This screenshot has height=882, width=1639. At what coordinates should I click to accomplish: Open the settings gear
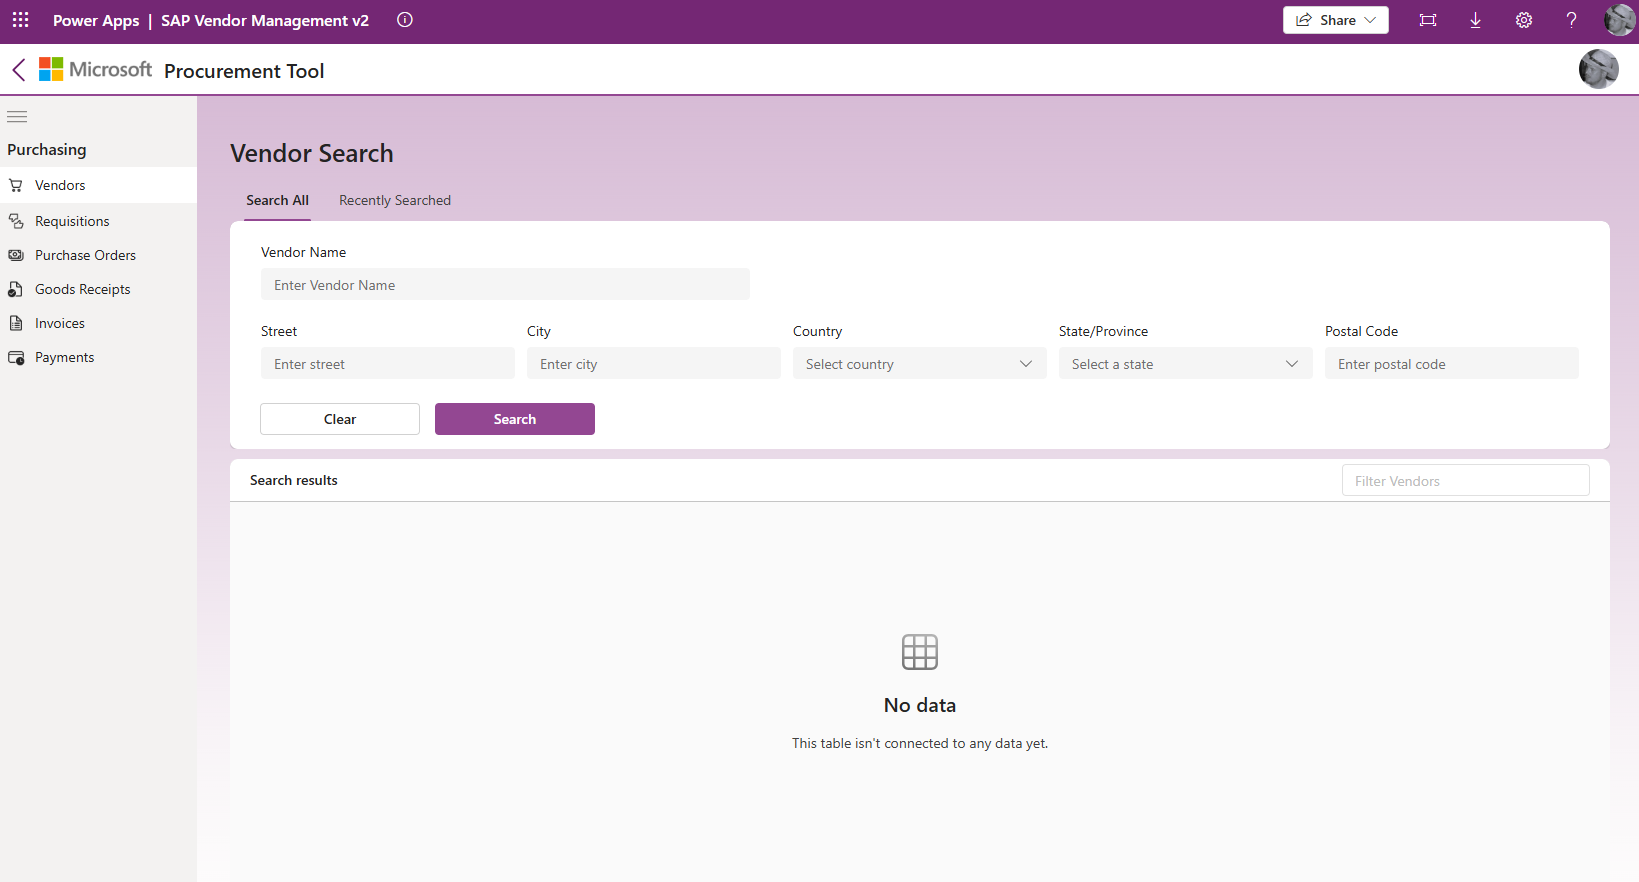1524,20
